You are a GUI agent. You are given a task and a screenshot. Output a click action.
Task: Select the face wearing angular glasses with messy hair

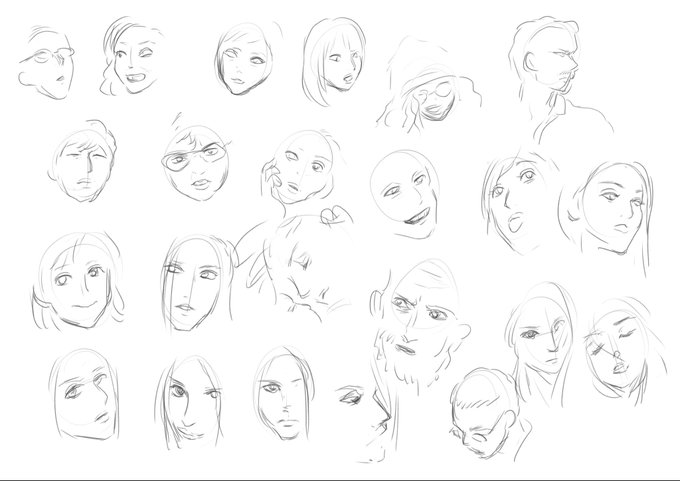point(196,158)
